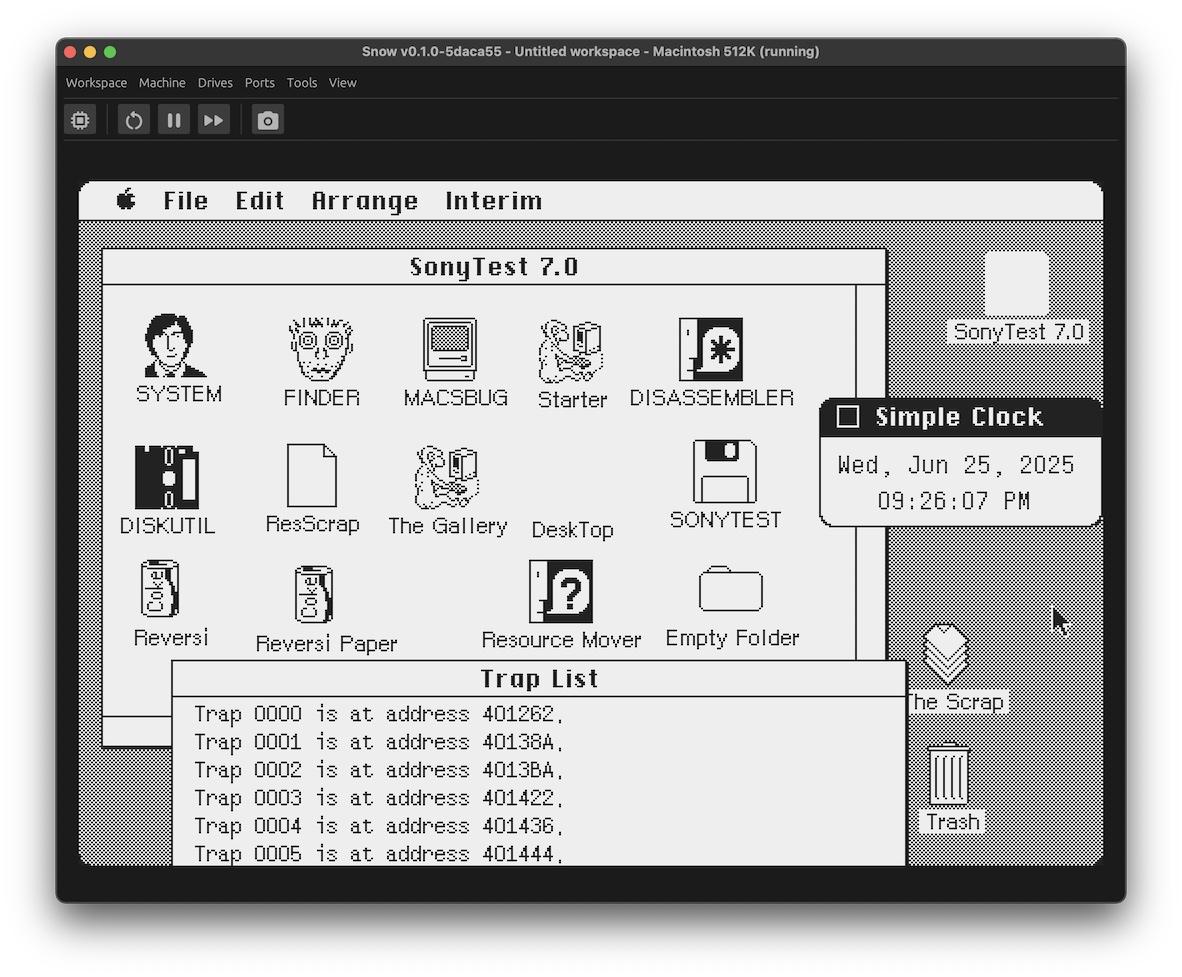Click the Trash icon
The width and height of the screenshot is (1182, 977).
click(x=948, y=774)
